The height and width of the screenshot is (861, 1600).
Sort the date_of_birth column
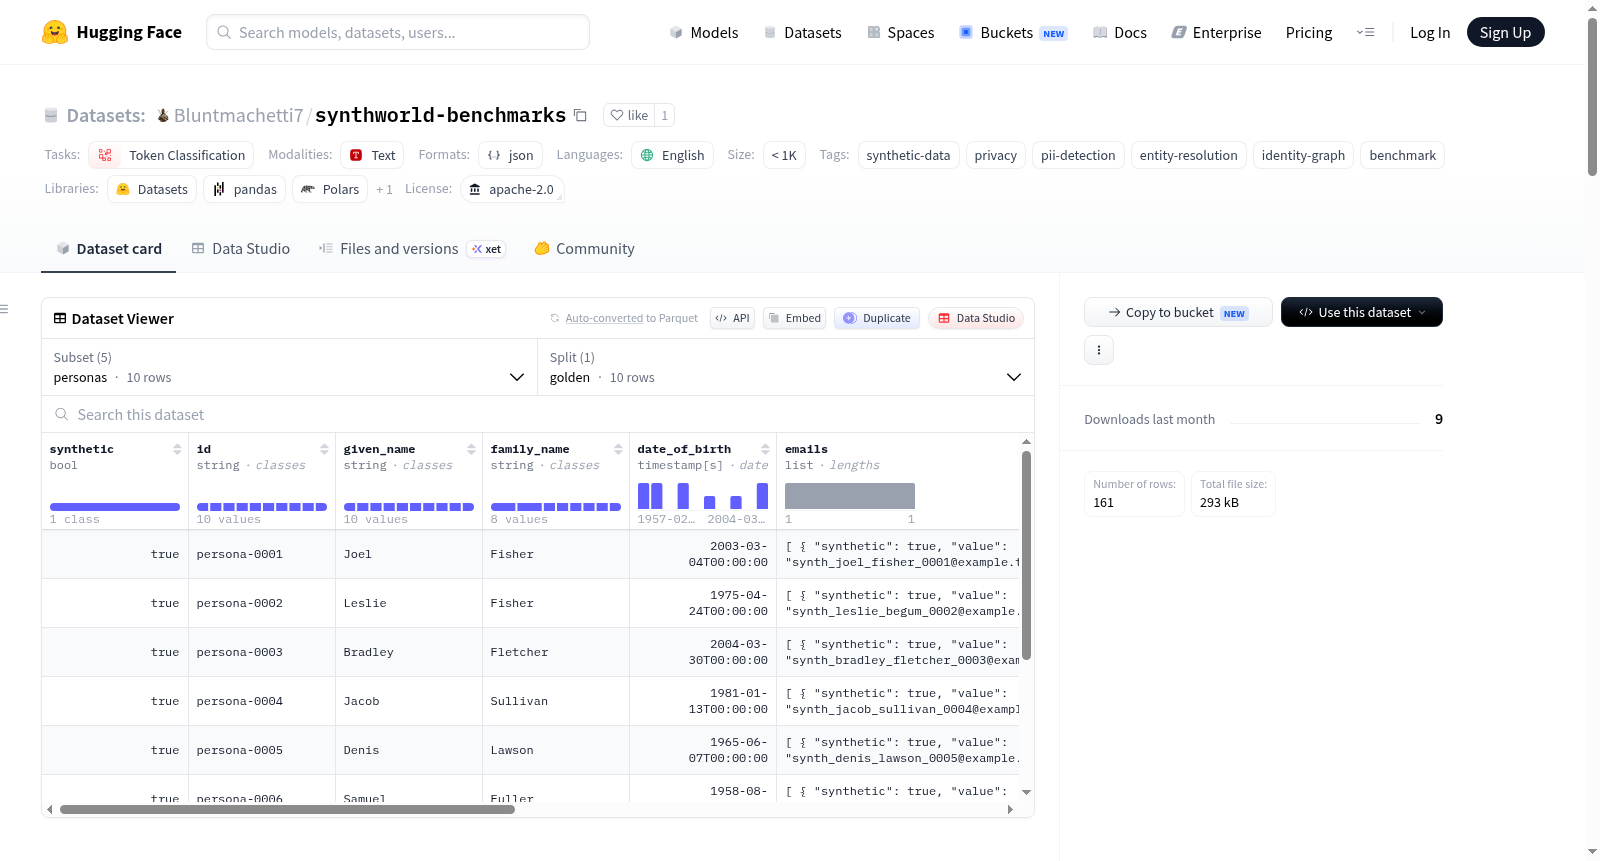(765, 449)
